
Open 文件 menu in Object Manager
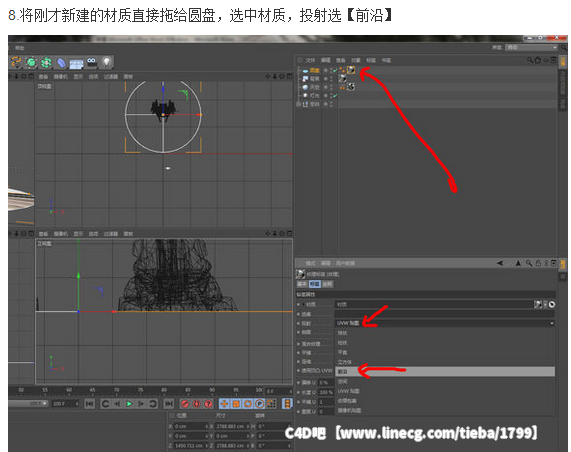coord(310,60)
